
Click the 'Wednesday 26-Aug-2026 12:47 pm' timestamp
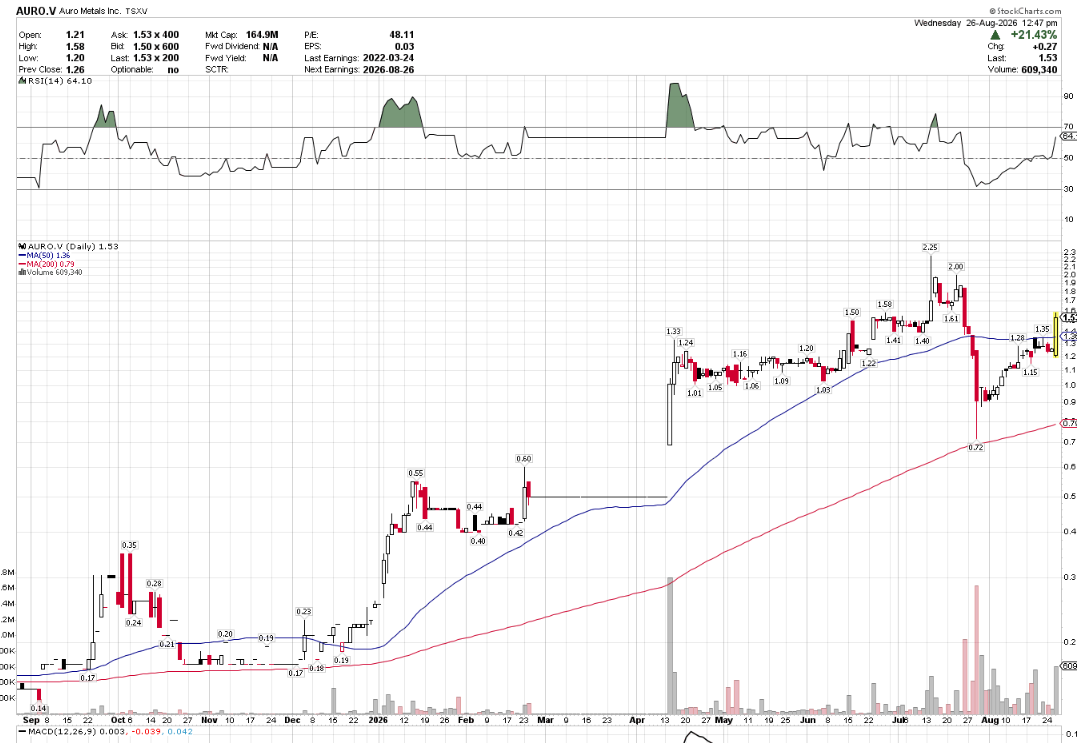point(985,23)
